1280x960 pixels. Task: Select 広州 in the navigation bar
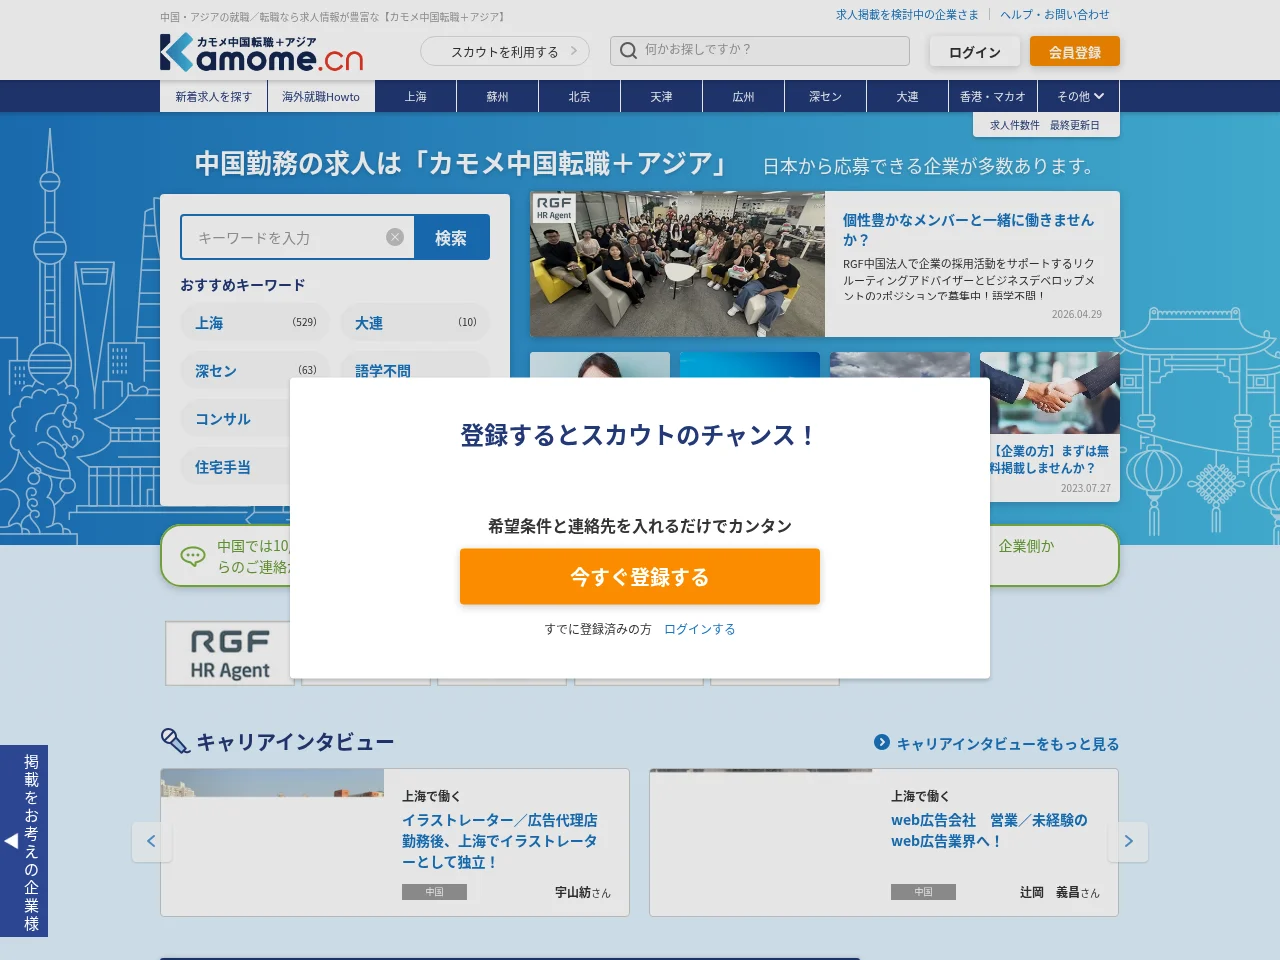tap(744, 96)
